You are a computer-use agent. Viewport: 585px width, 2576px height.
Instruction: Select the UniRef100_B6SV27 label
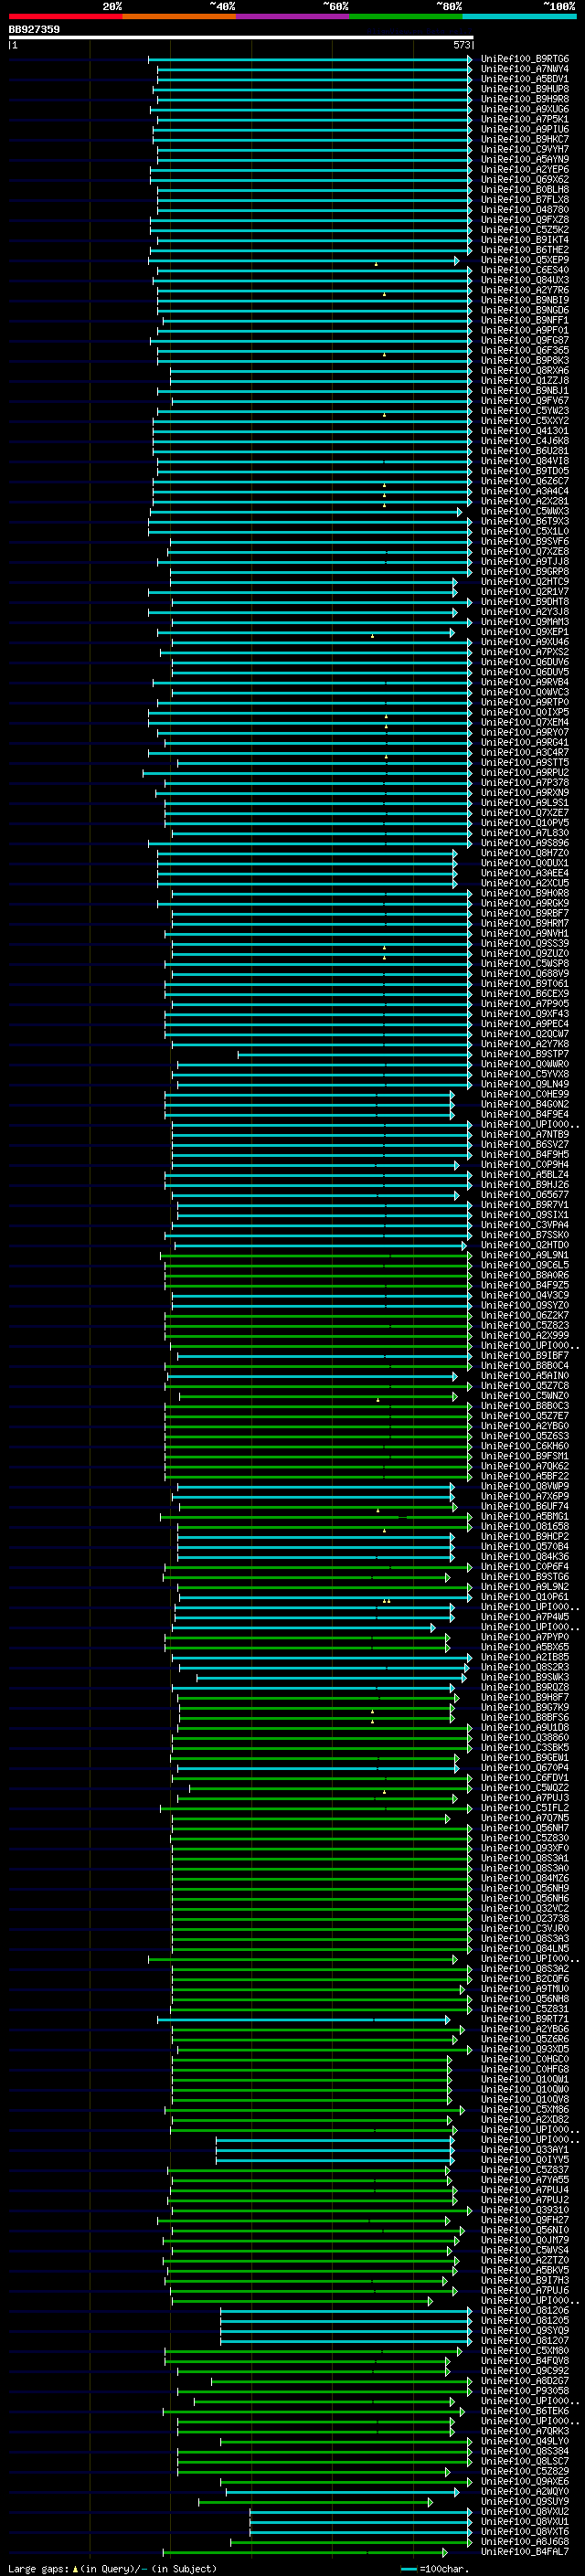pos(525,1144)
